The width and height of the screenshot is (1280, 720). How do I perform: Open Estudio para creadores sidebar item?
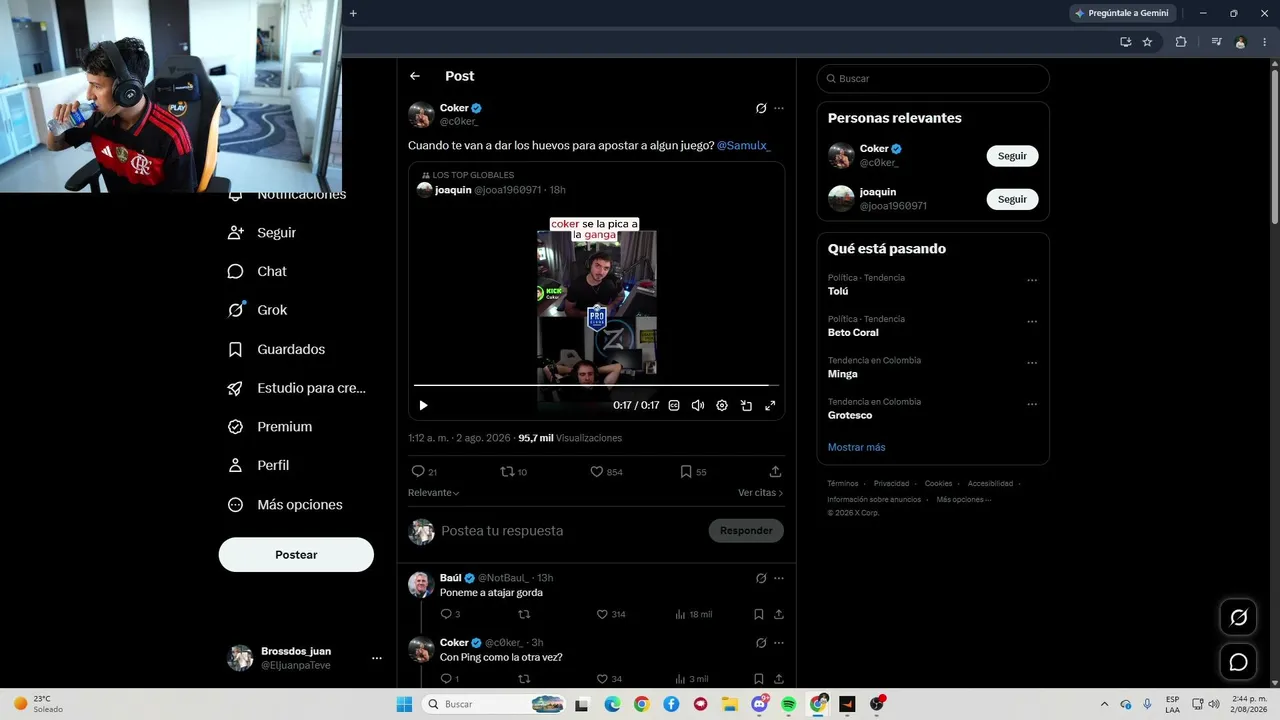[x=297, y=388]
